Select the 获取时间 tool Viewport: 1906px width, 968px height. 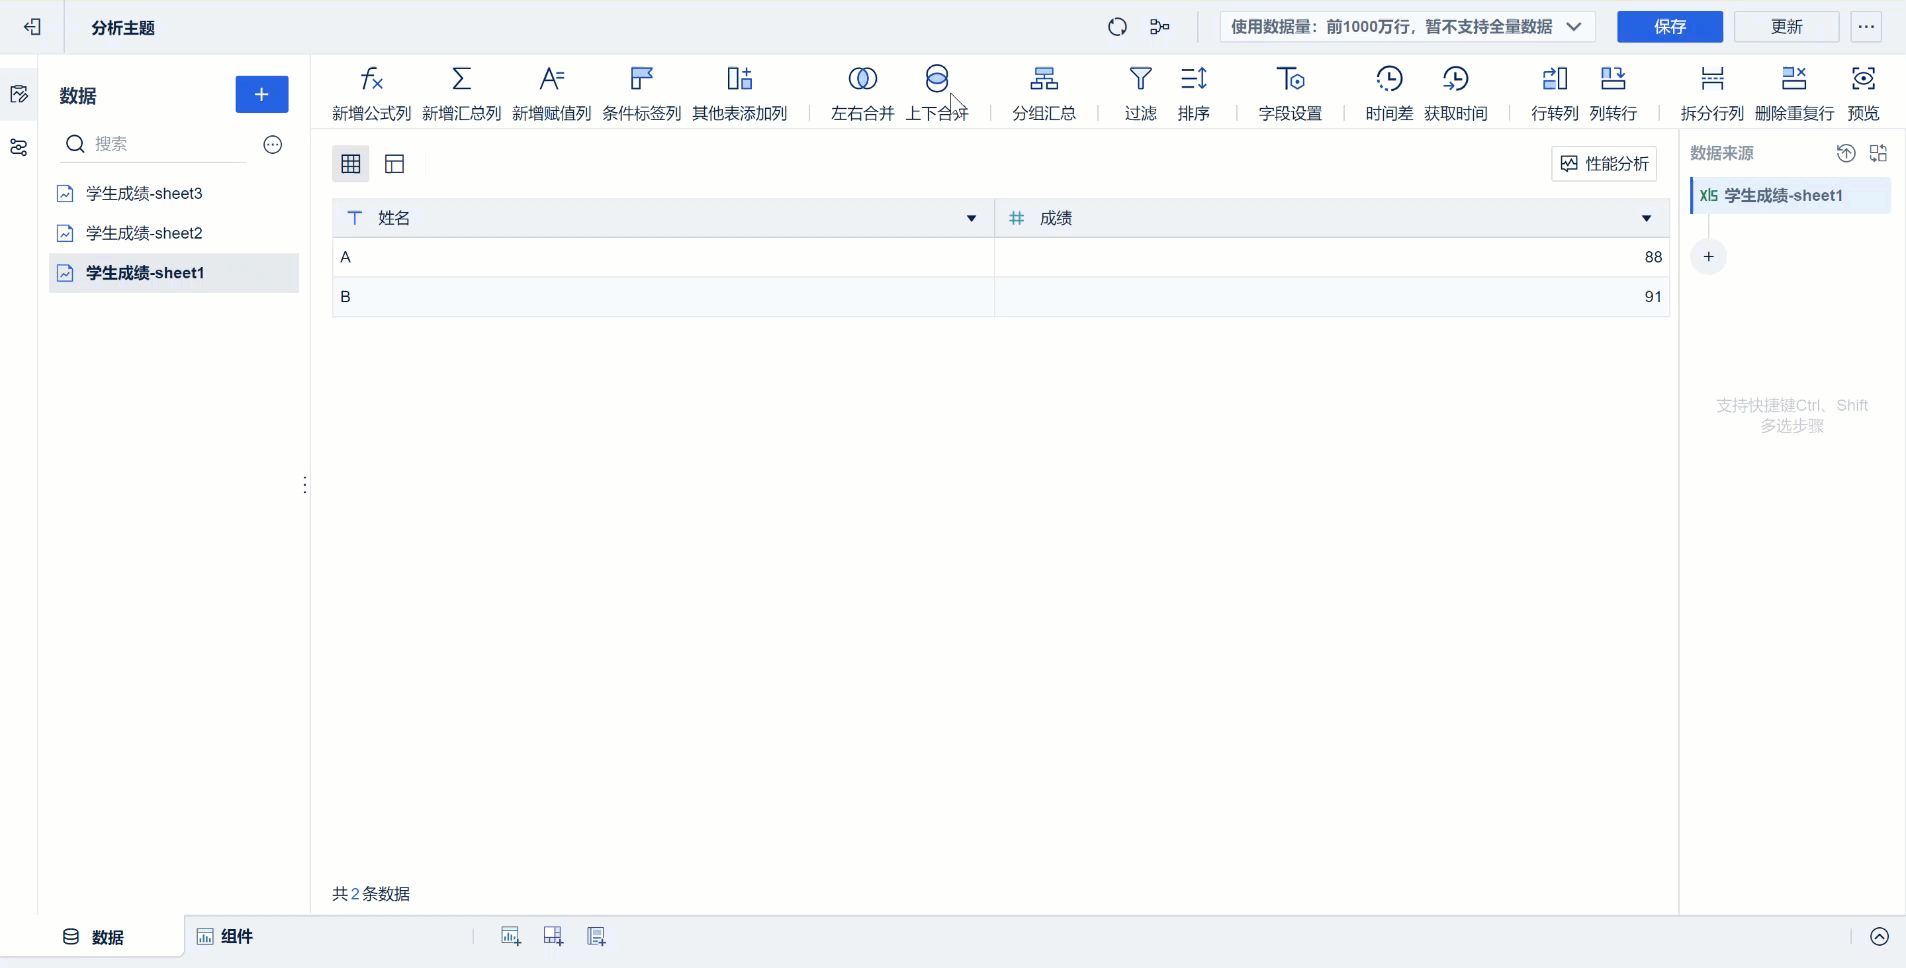pos(1458,92)
